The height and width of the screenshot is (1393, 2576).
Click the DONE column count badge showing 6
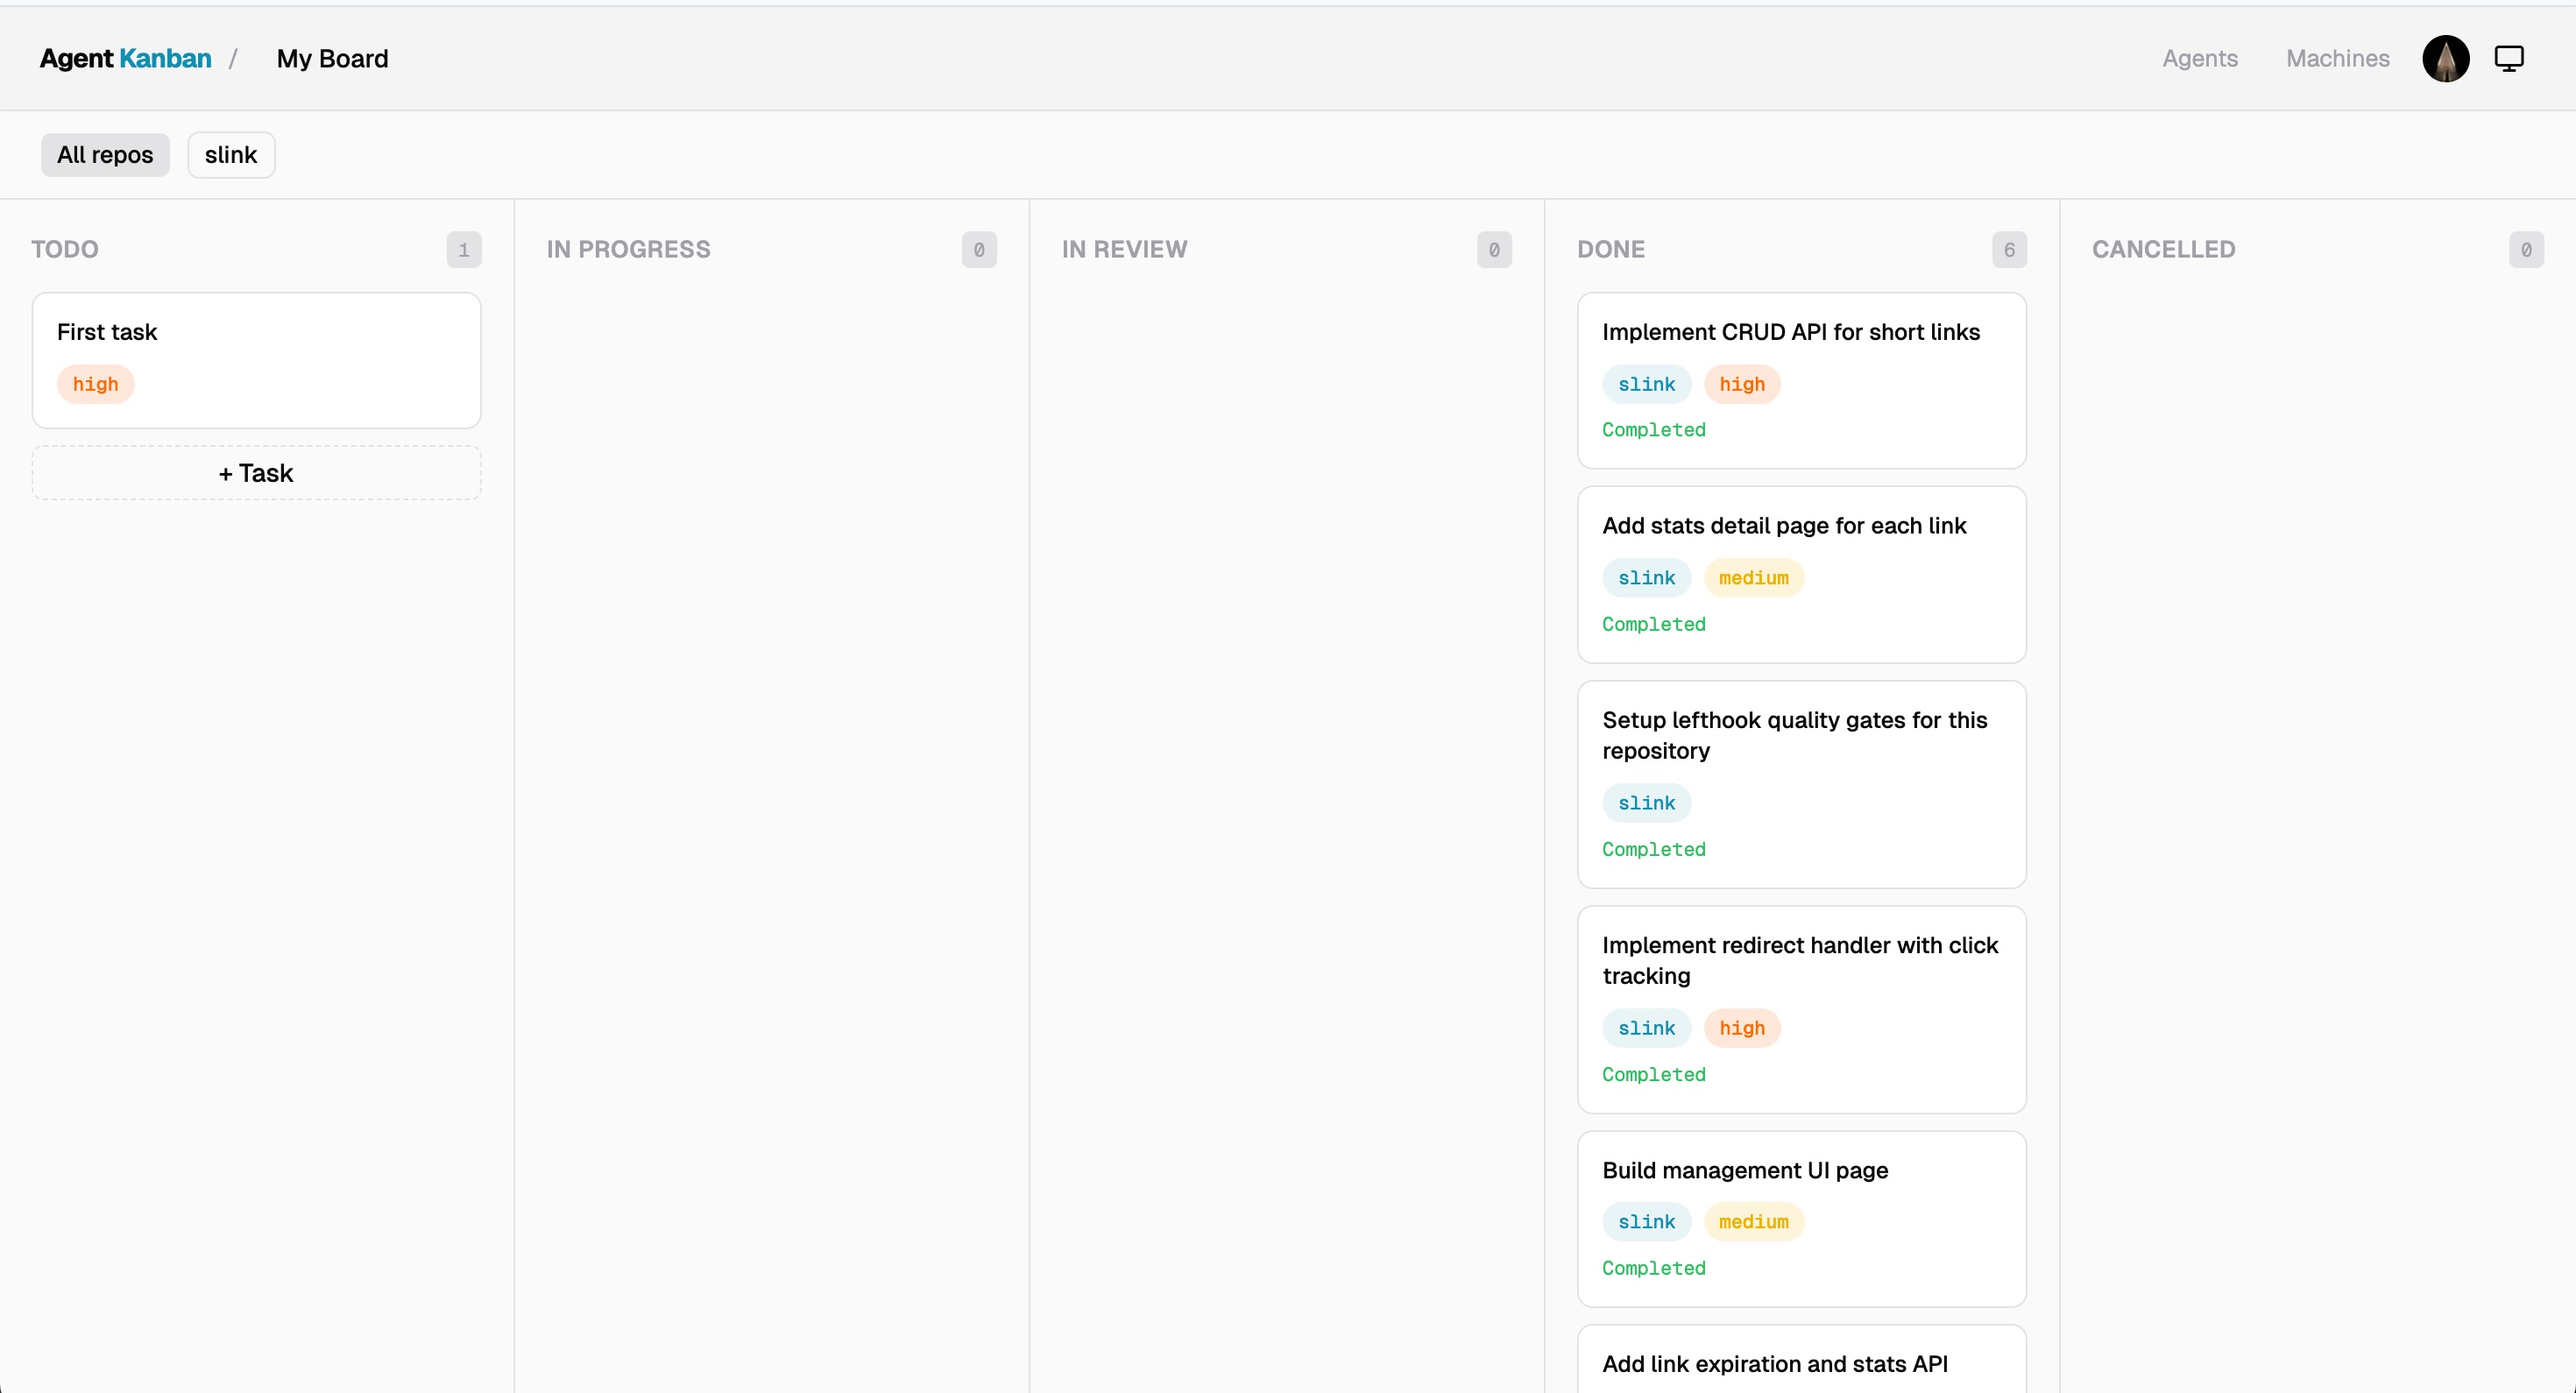2009,249
